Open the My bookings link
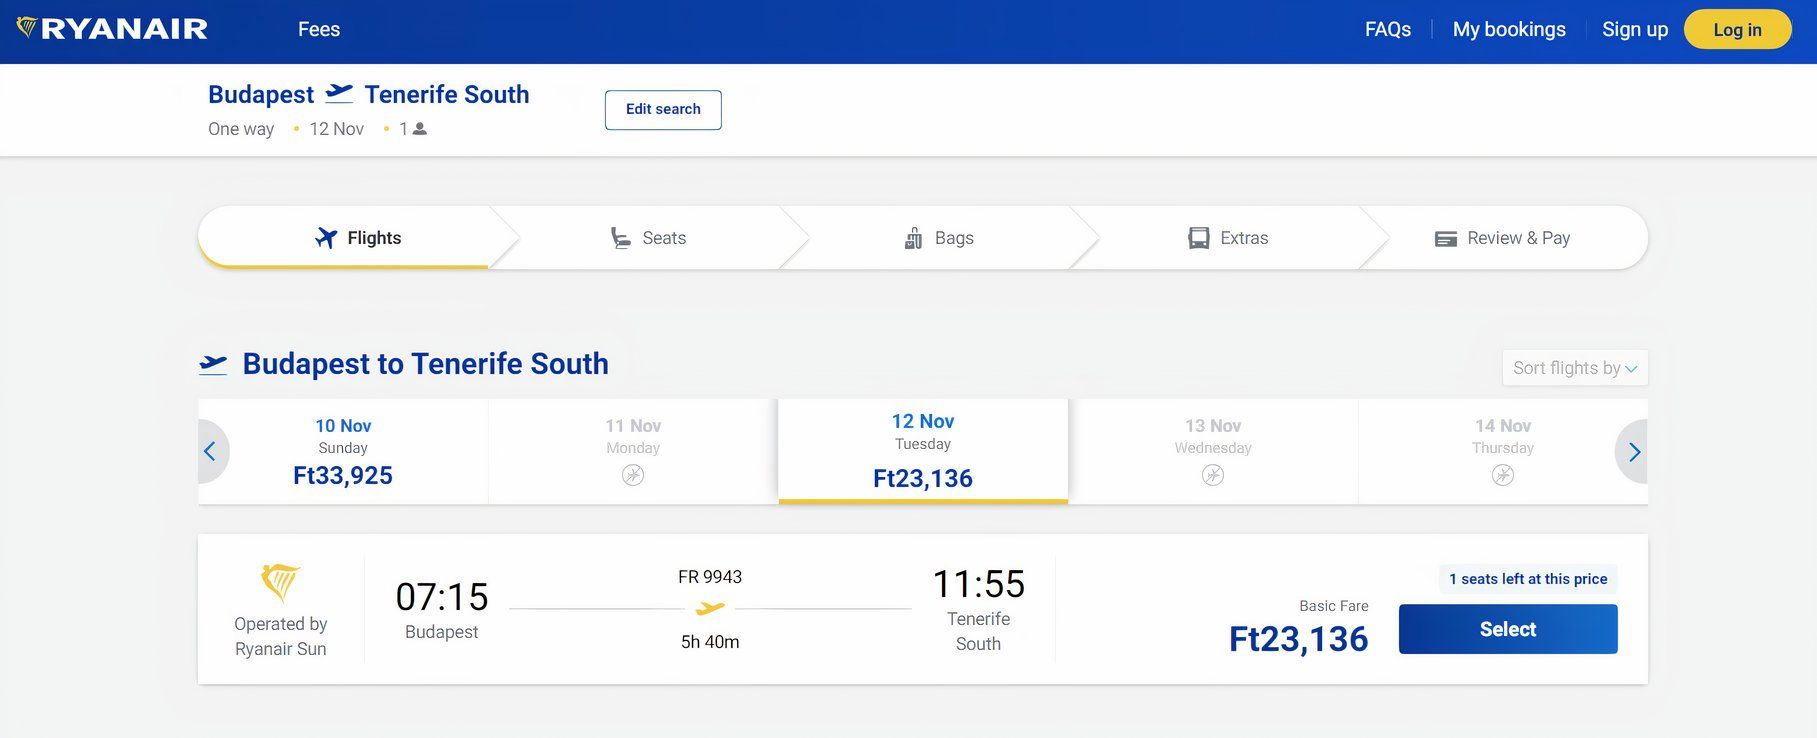The image size is (1817, 738). click(1509, 30)
